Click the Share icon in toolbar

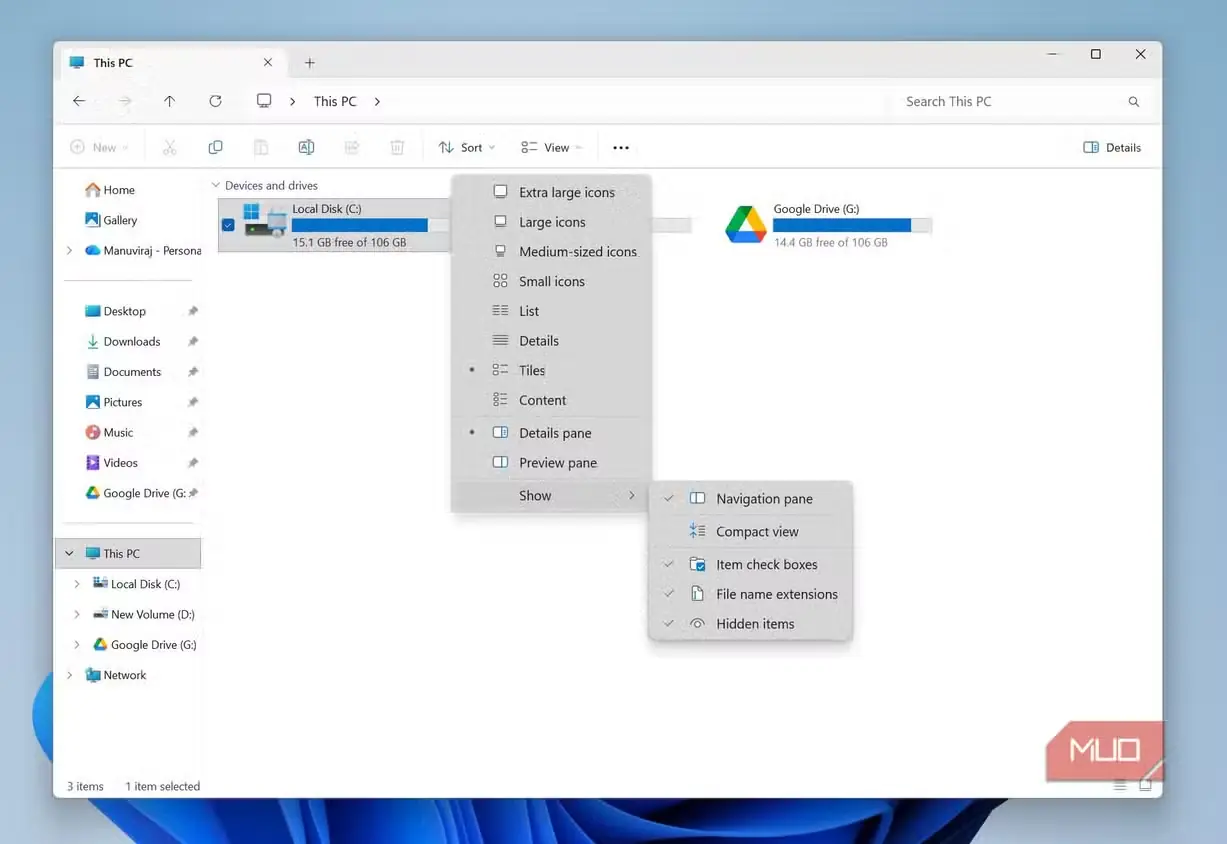pyautogui.click(x=352, y=147)
